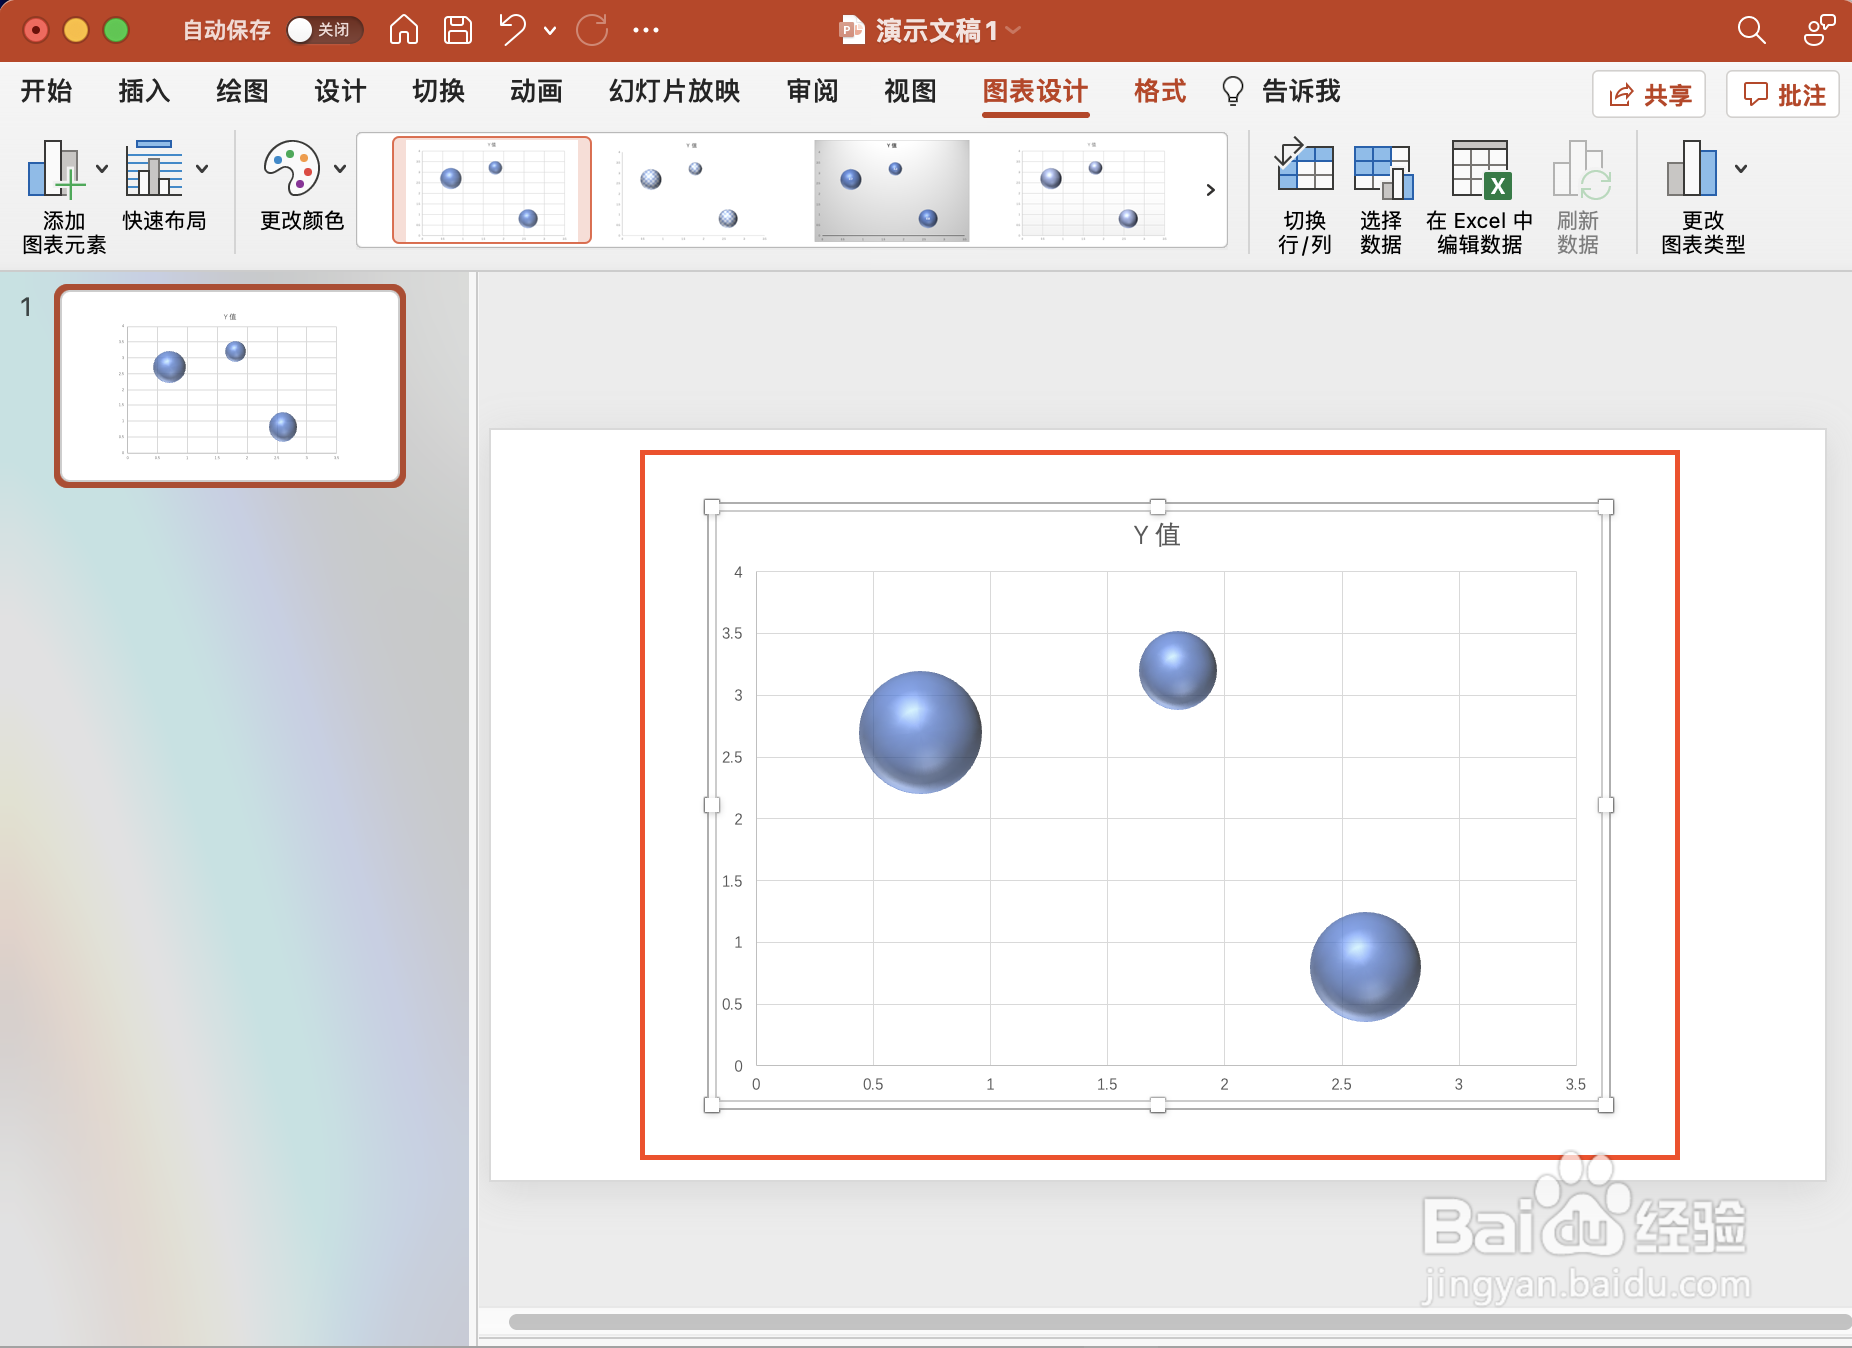Viewport: 1852px width, 1348px height.
Task: Click the 批注 button
Action: click(1783, 95)
